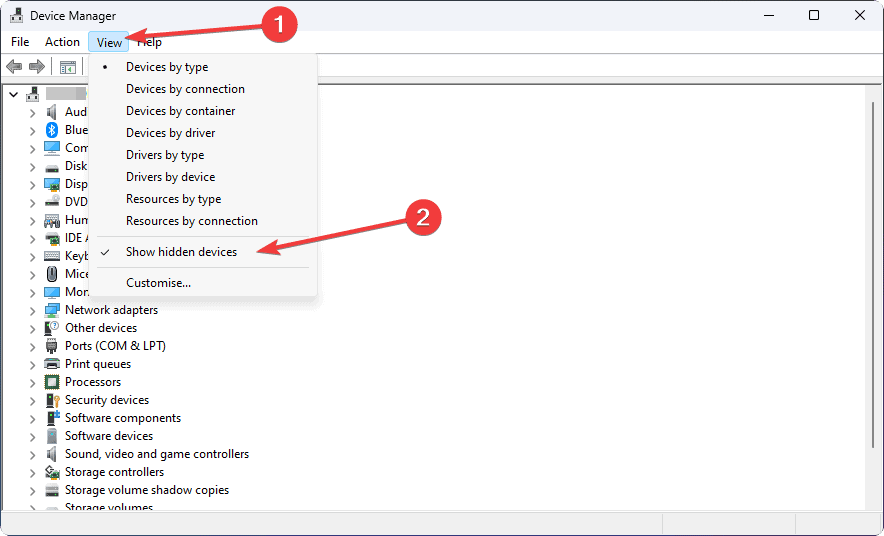Maximize the Device Manager window
This screenshot has width=884, height=536.
click(814, 15)
